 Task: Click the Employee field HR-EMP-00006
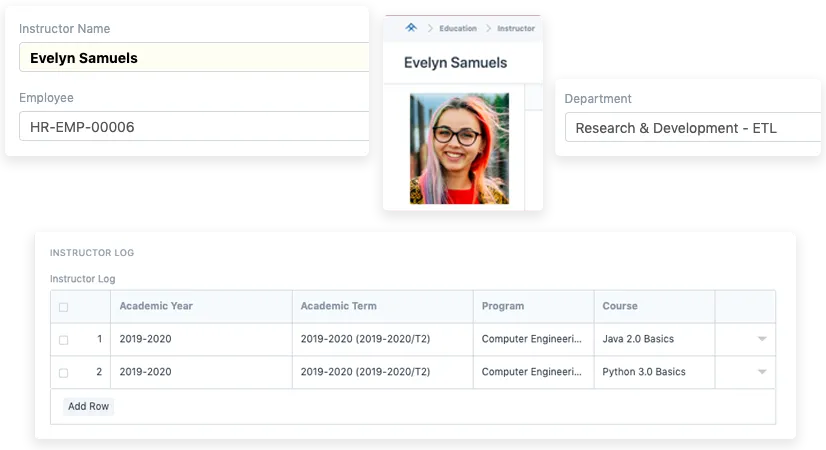point(194,127)
